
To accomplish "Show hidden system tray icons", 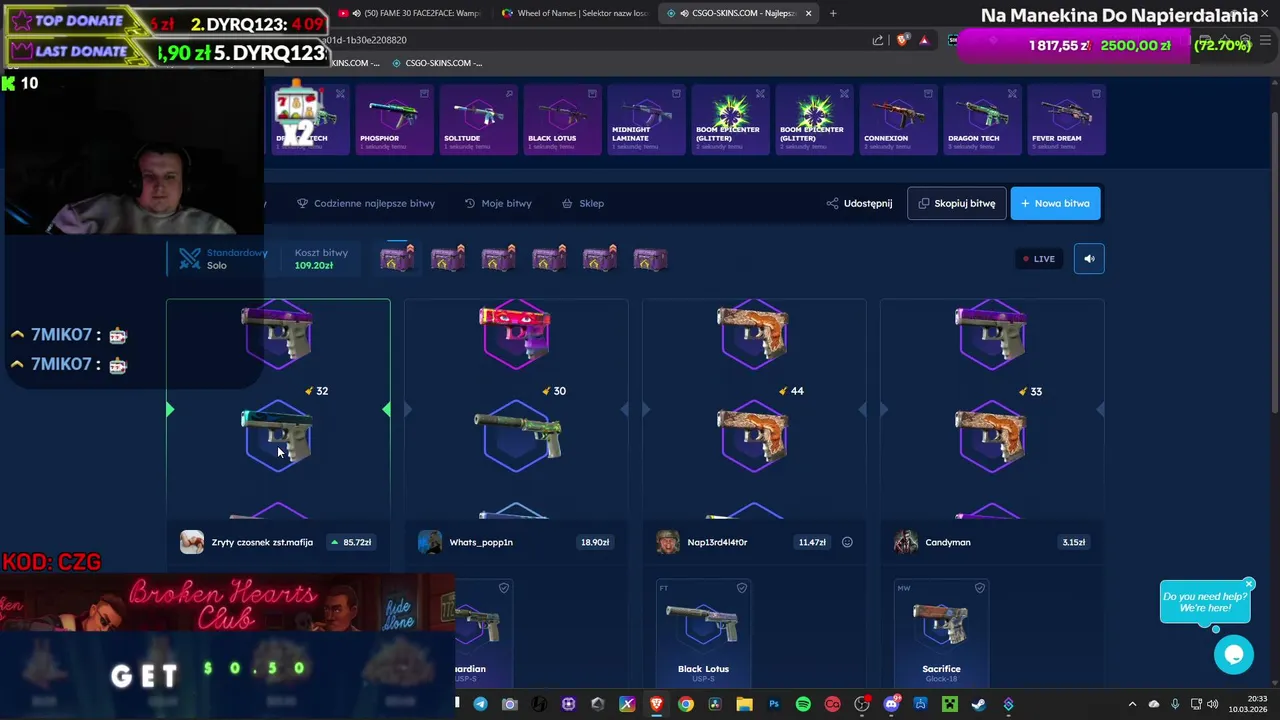I will click(1132, 704).
